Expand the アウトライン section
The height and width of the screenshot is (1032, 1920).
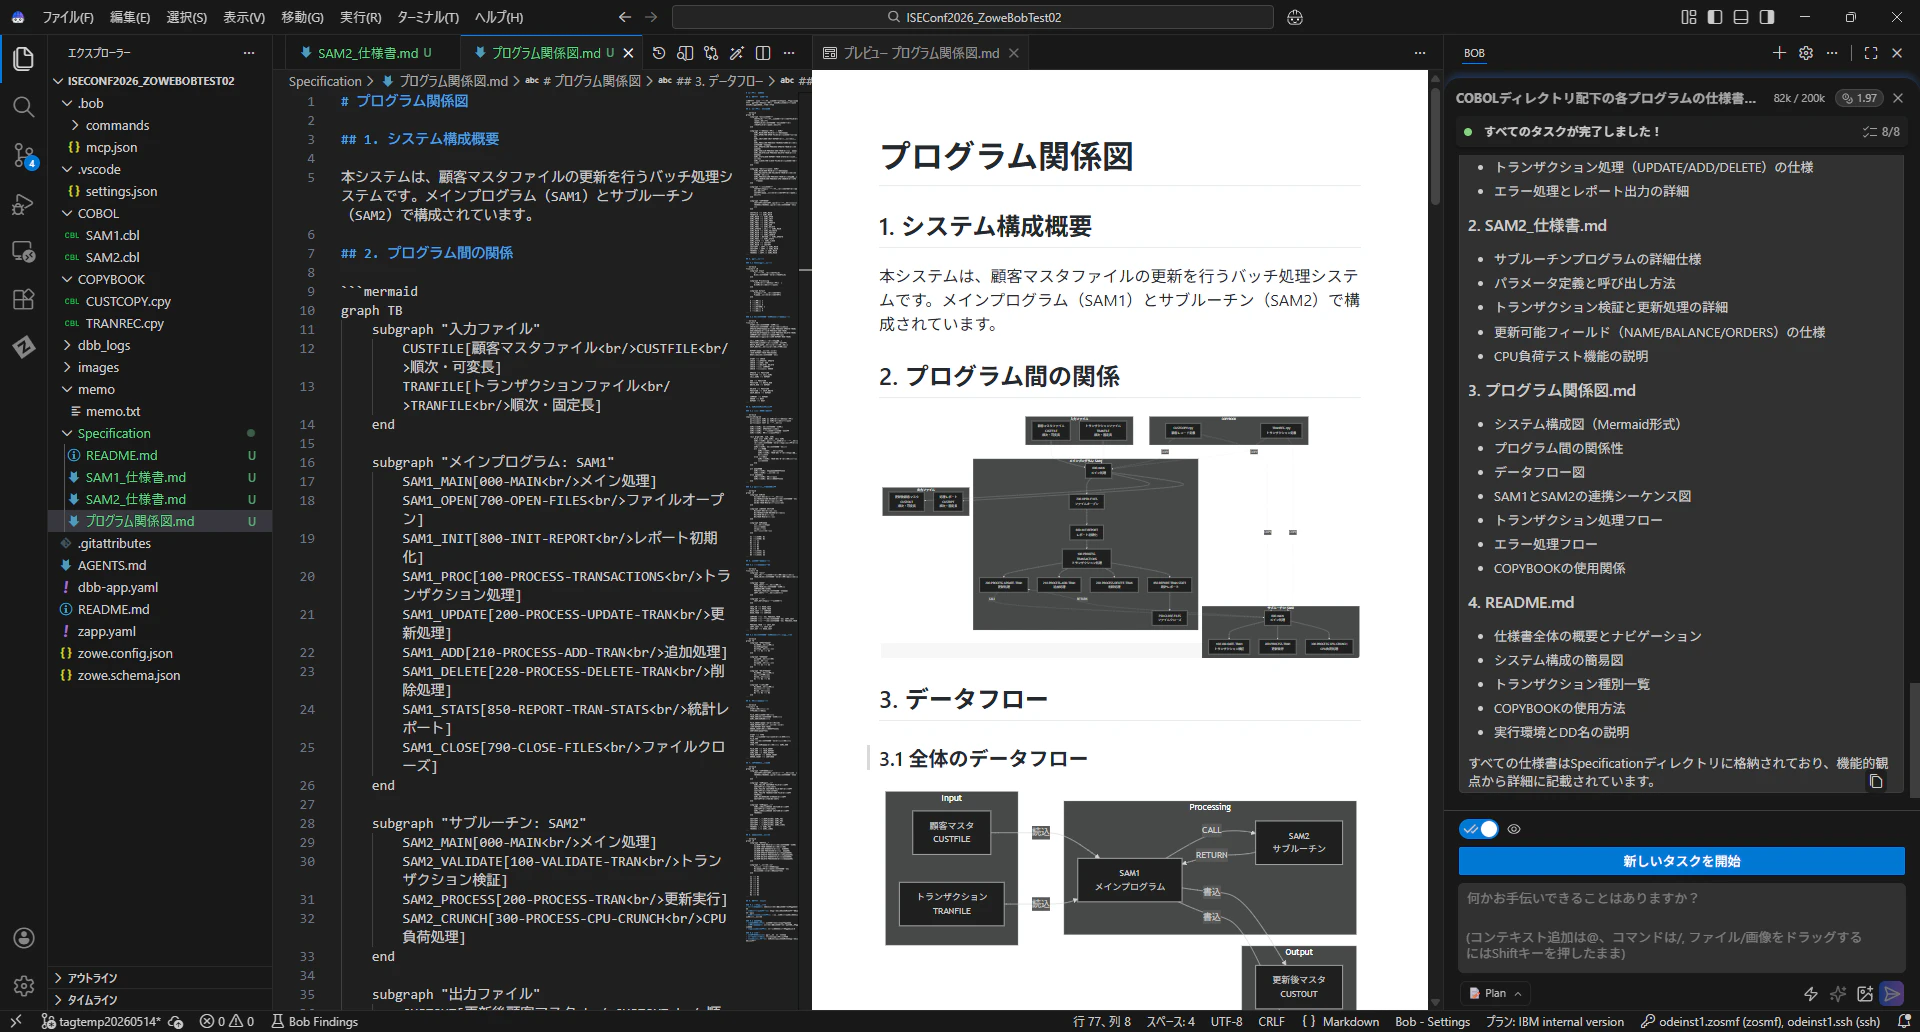pyautogui.click(x=160, y=978)
